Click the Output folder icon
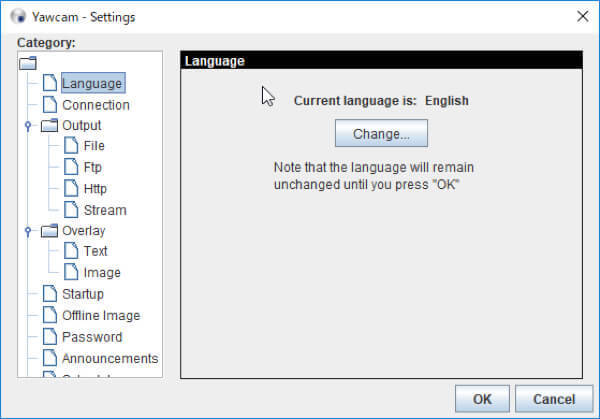 (49, 125)
